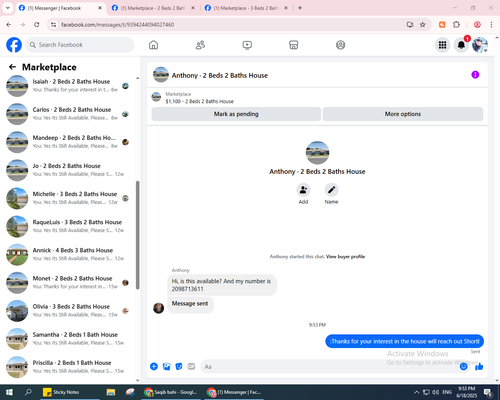500x400 pixels.
Task: Open Samantha - 2 Beds 1 Bath House chat
Action: click(x=68, y=339)
